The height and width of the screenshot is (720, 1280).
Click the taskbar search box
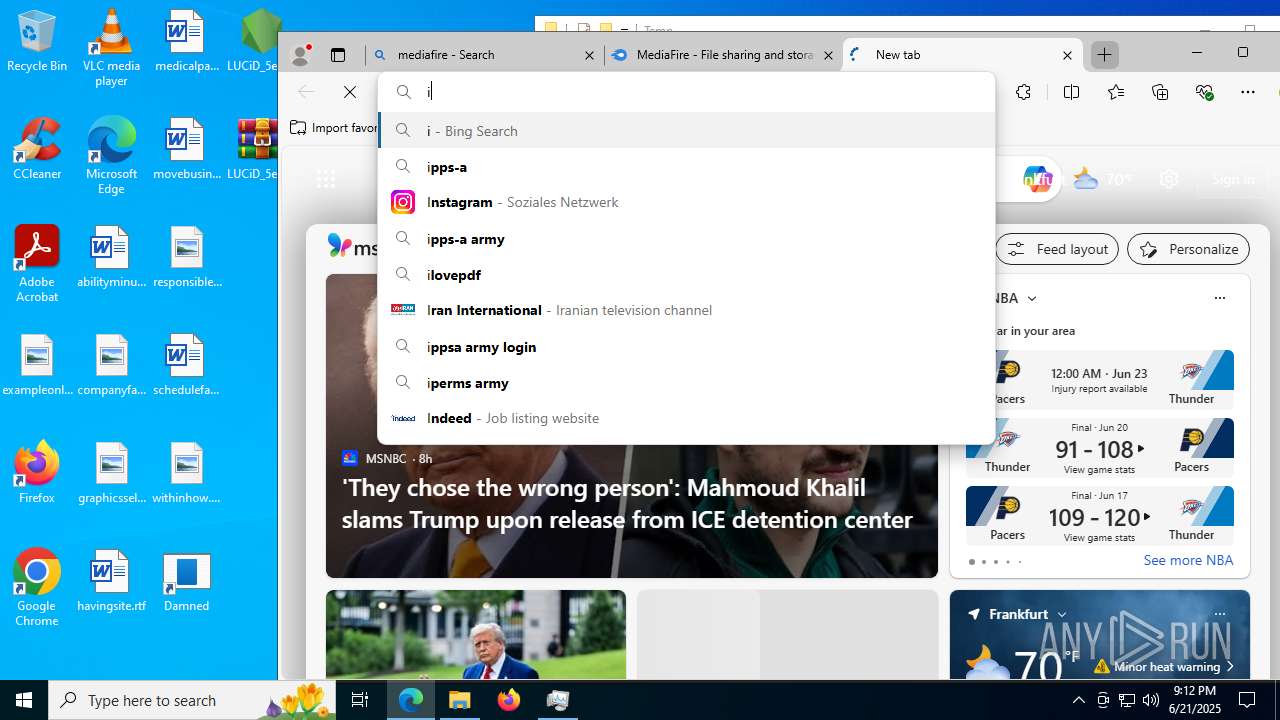[x=192, y=700]
